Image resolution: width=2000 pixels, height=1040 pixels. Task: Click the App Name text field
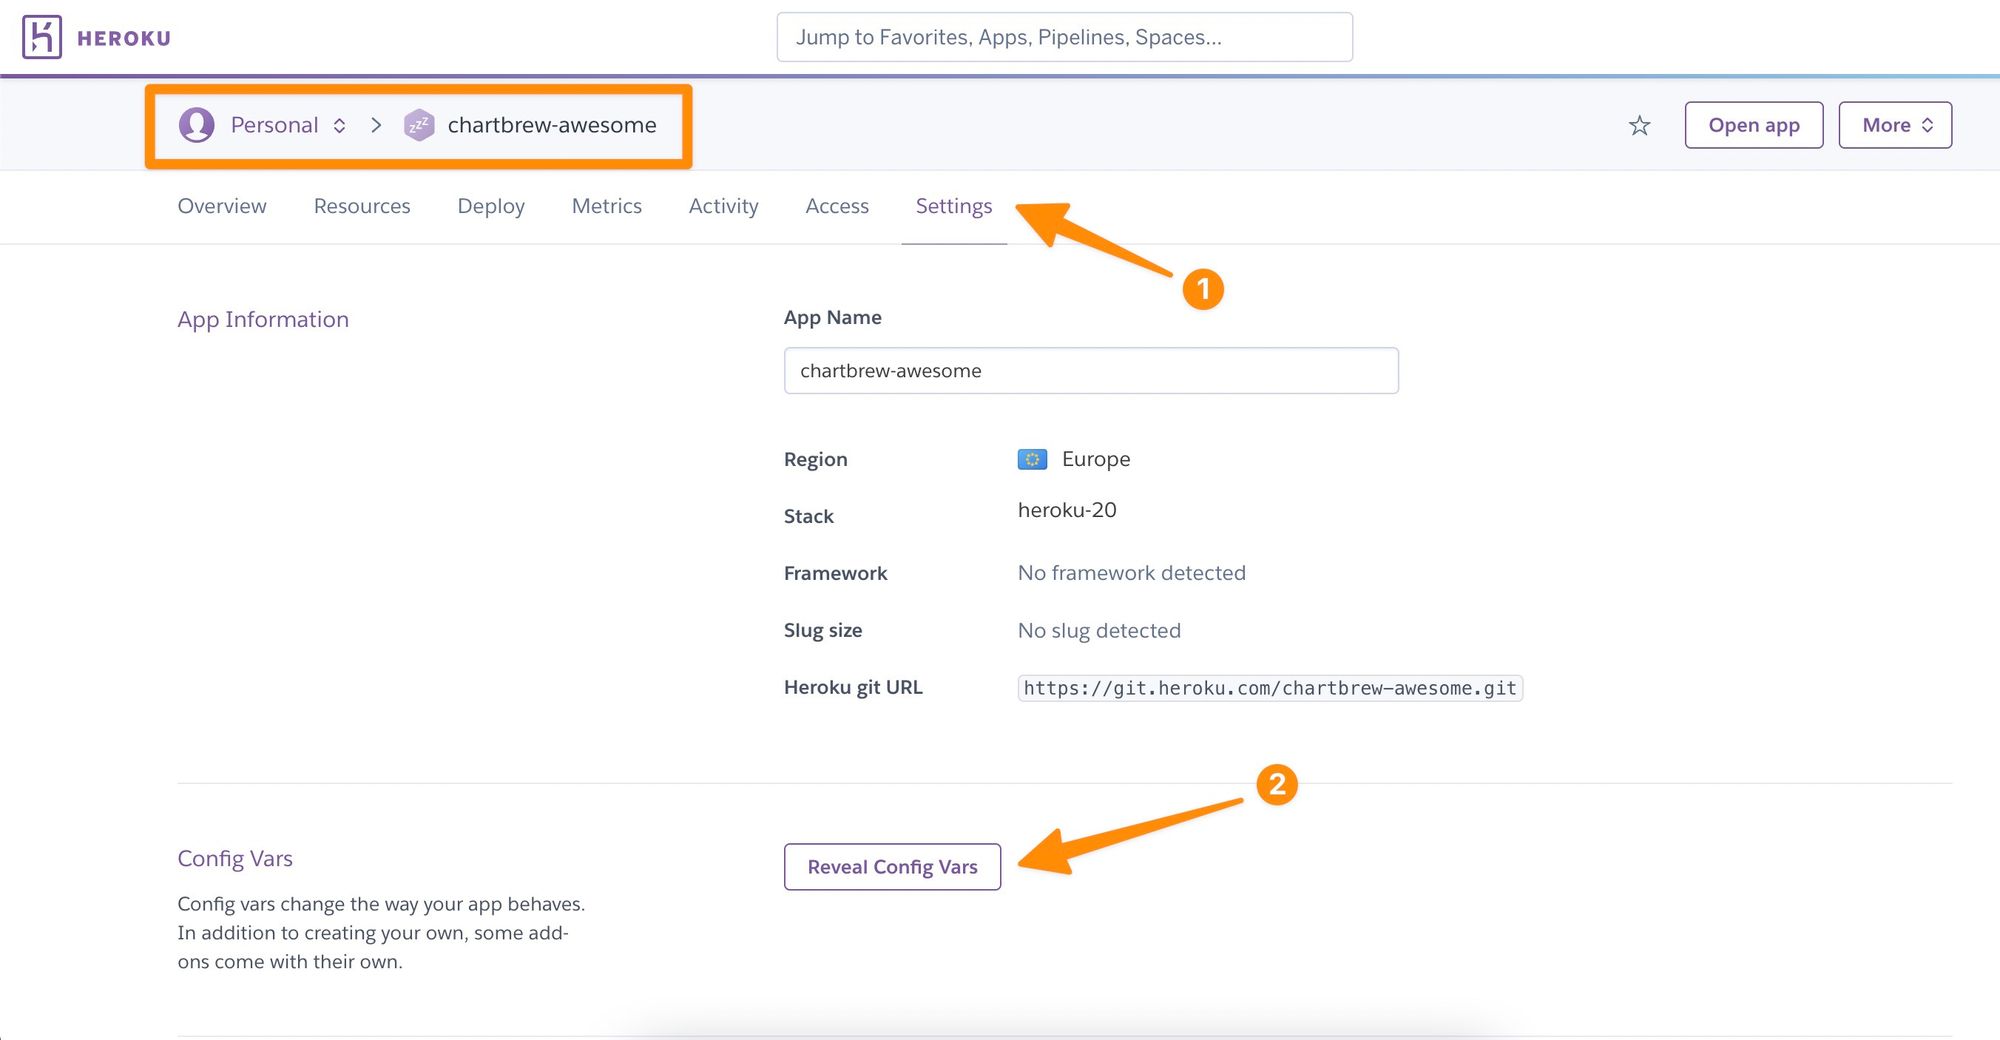coord(1090,371)
